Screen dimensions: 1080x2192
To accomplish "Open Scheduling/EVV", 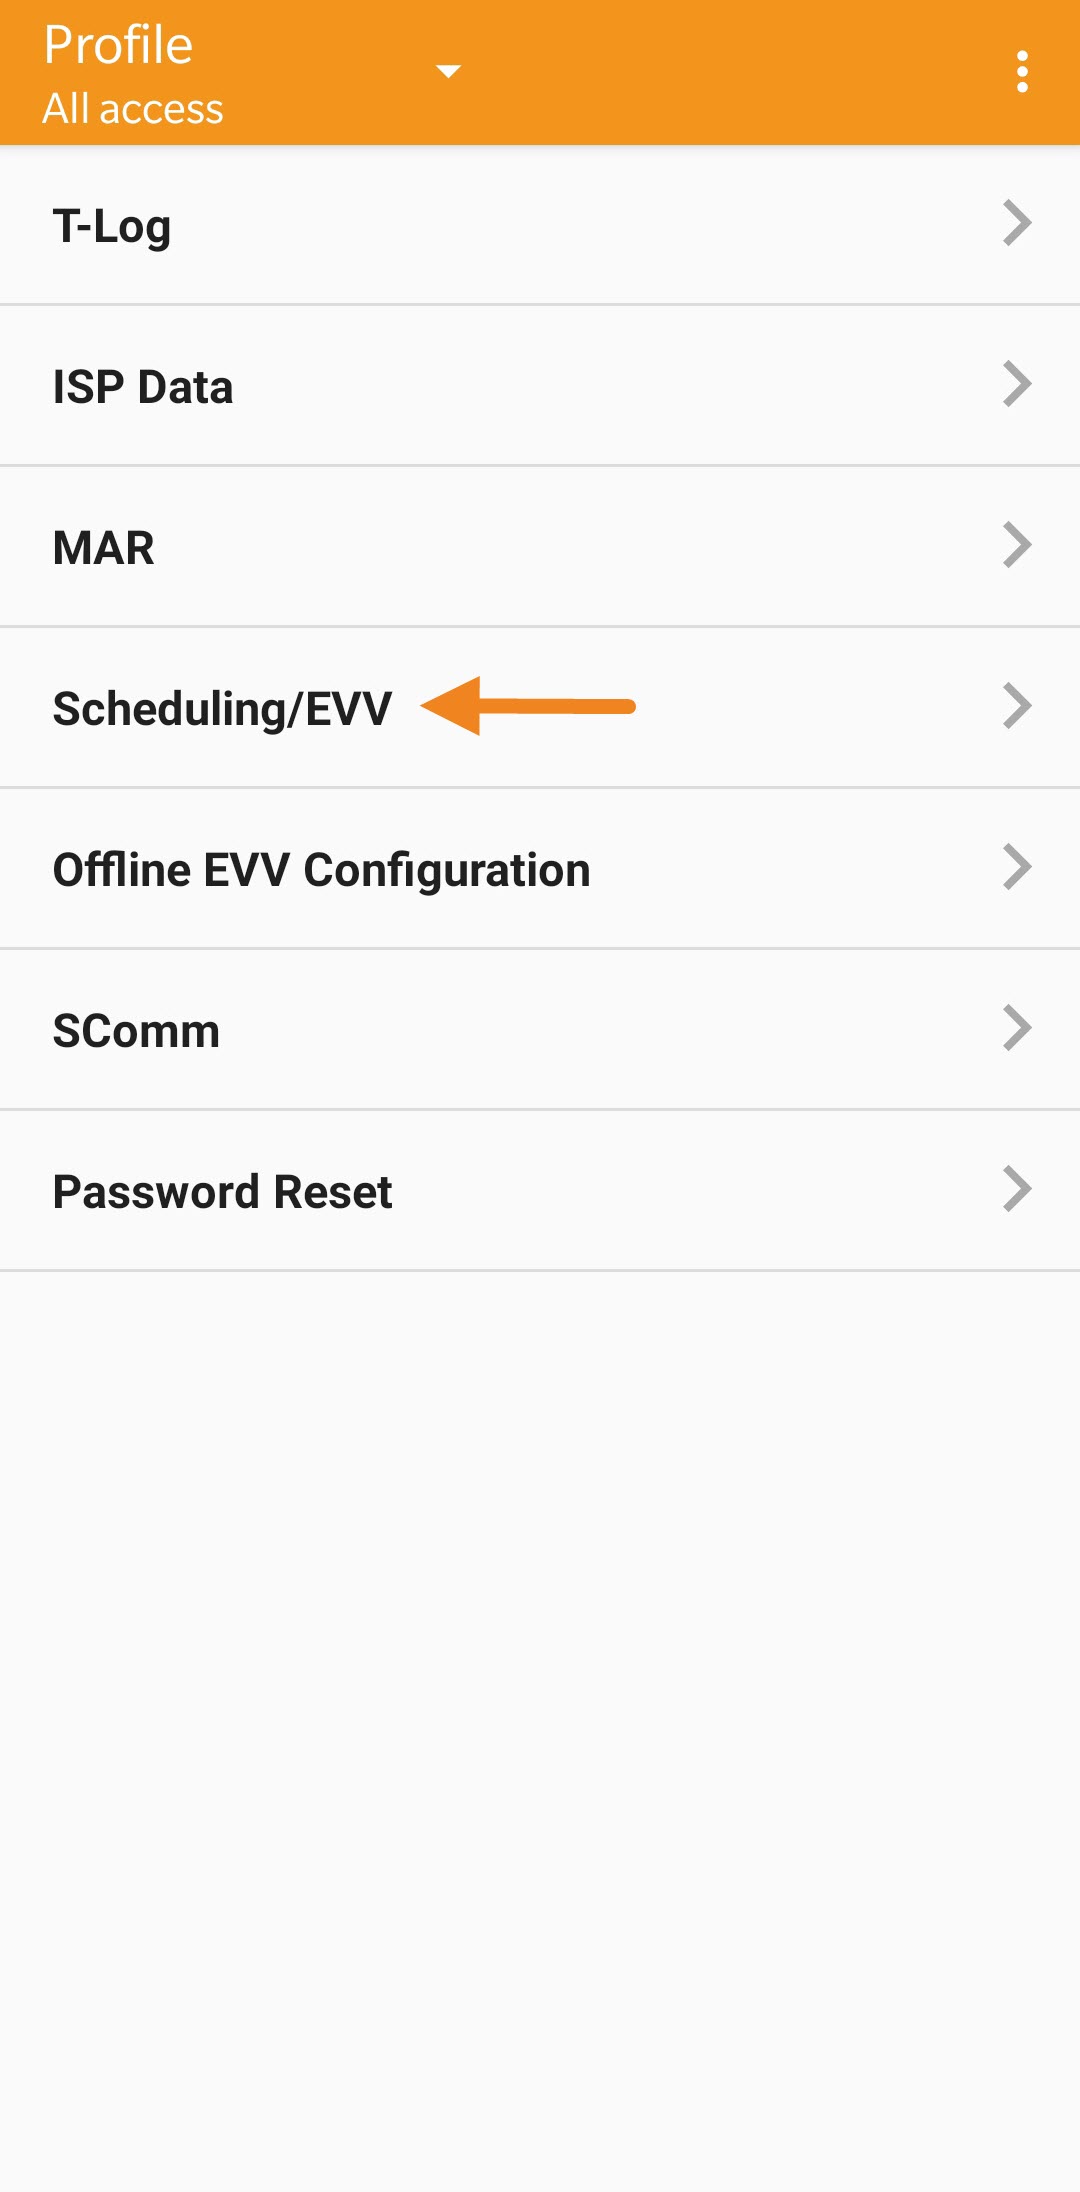I will point(222,709).
